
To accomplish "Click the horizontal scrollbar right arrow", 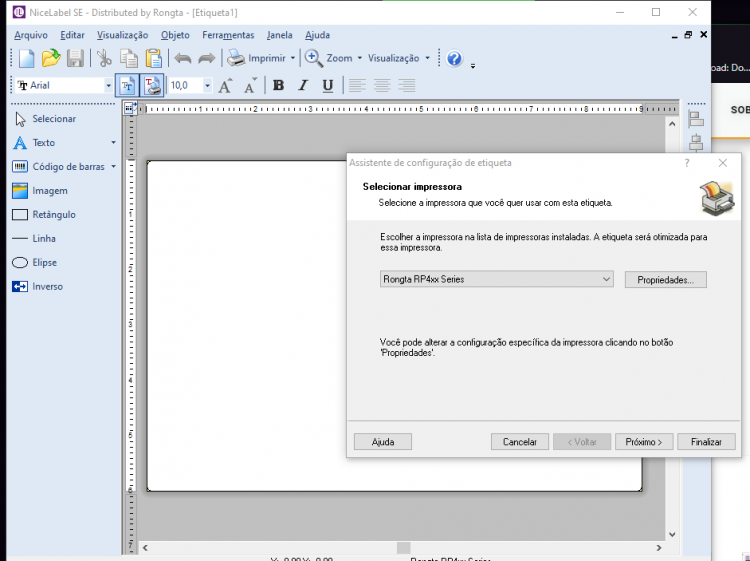I will click(x=659, y=548).
